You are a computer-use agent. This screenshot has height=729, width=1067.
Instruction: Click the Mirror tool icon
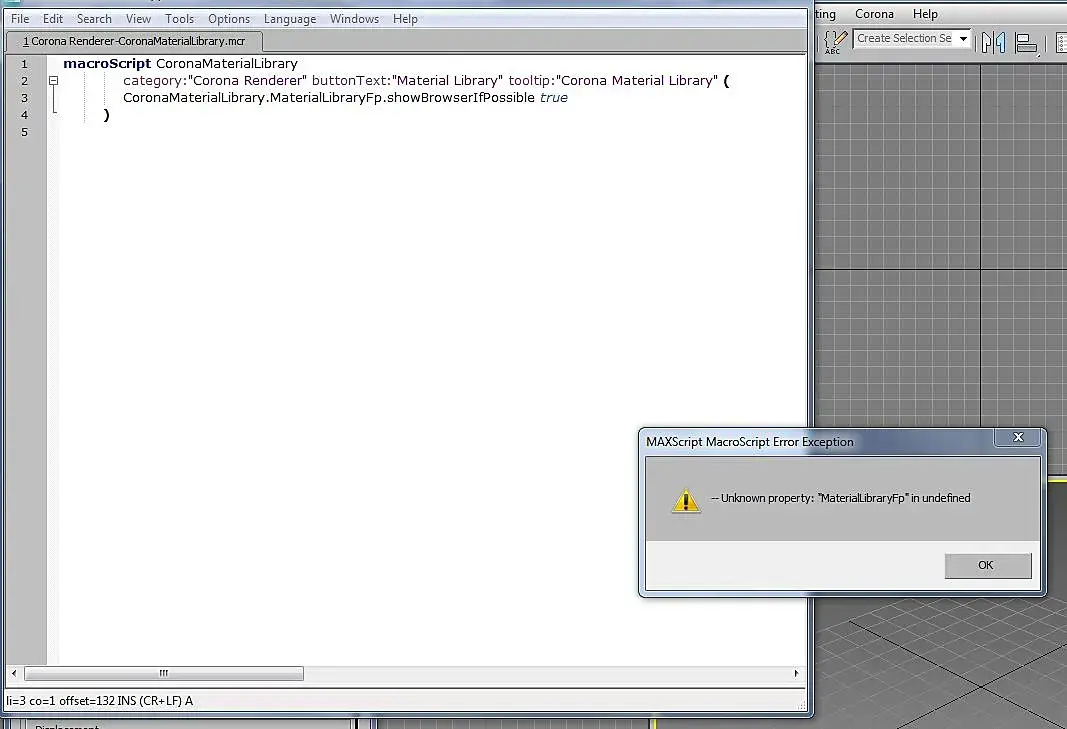pos(994,43)
